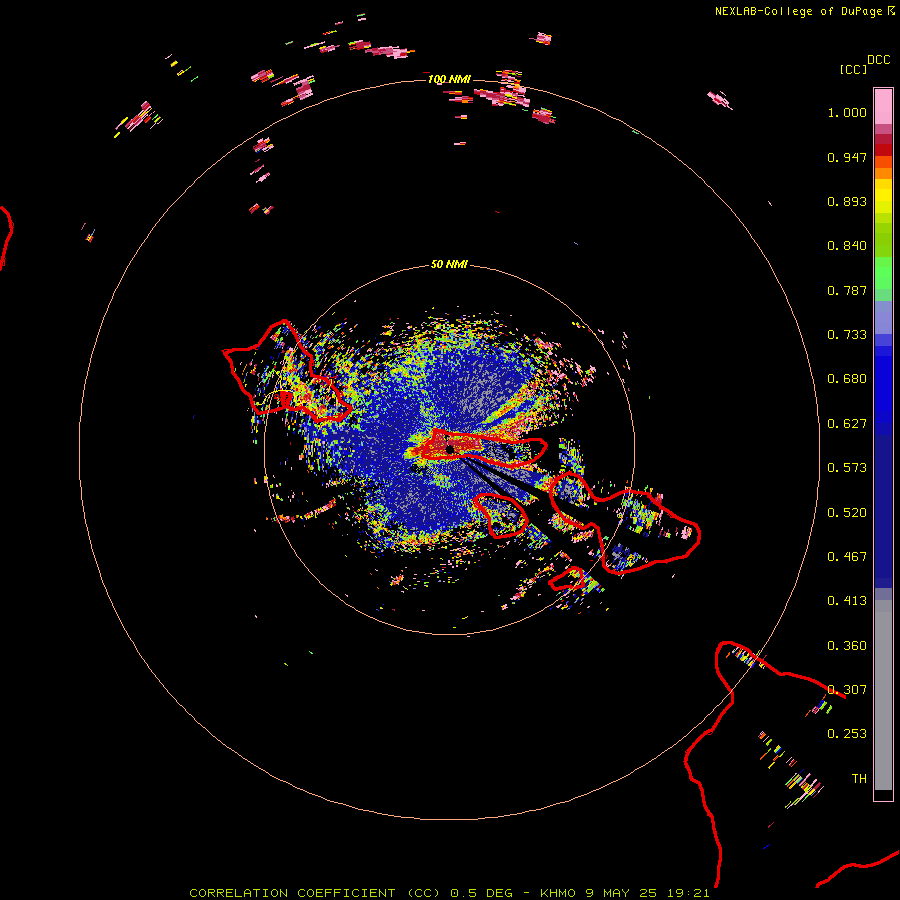Select the 0.253 legend value

coord(847,734)
